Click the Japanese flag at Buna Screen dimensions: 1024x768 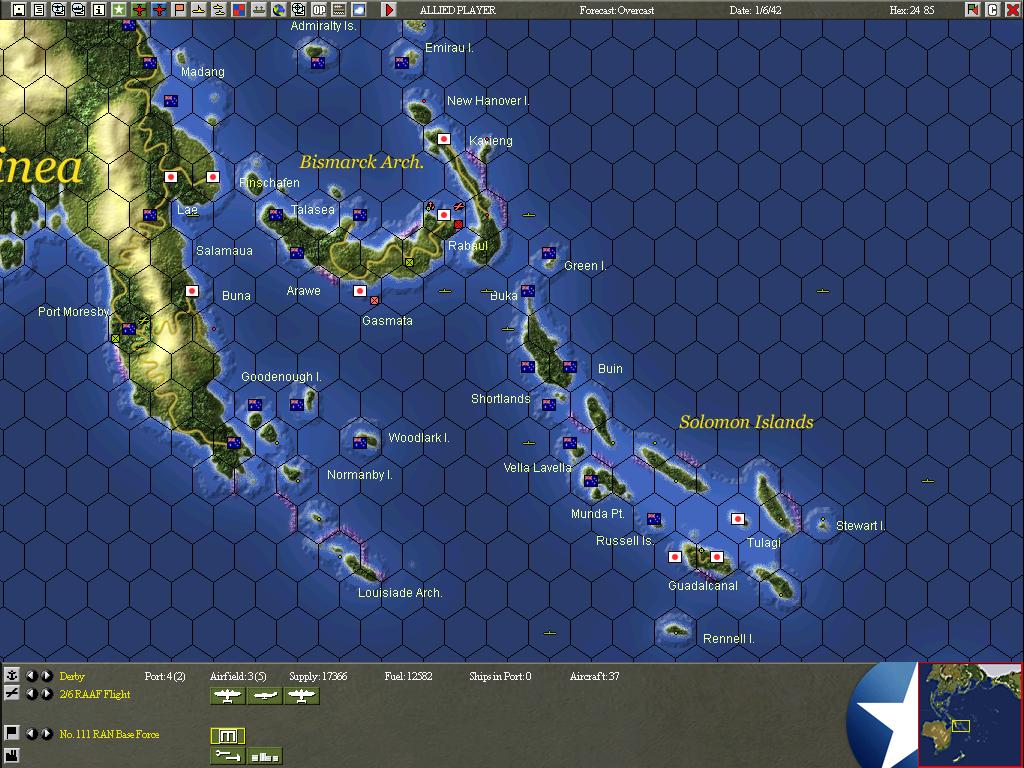[192, 291]
